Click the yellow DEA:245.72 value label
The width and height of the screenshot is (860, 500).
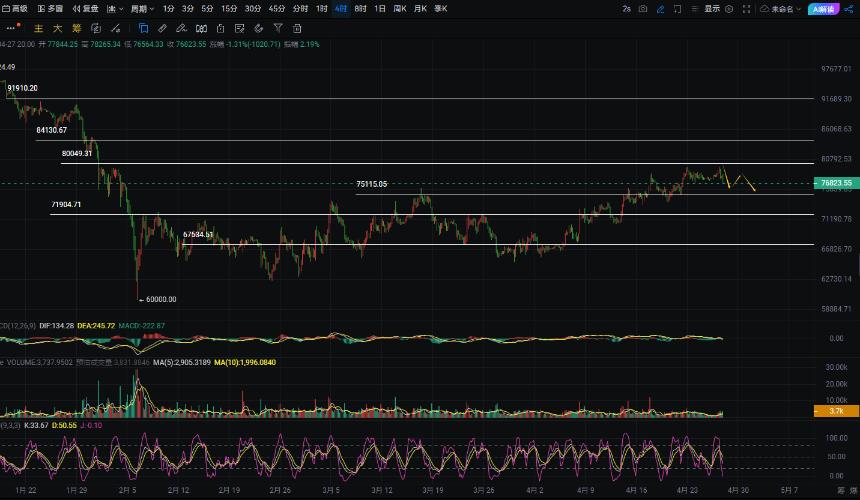tap(96, 326)
